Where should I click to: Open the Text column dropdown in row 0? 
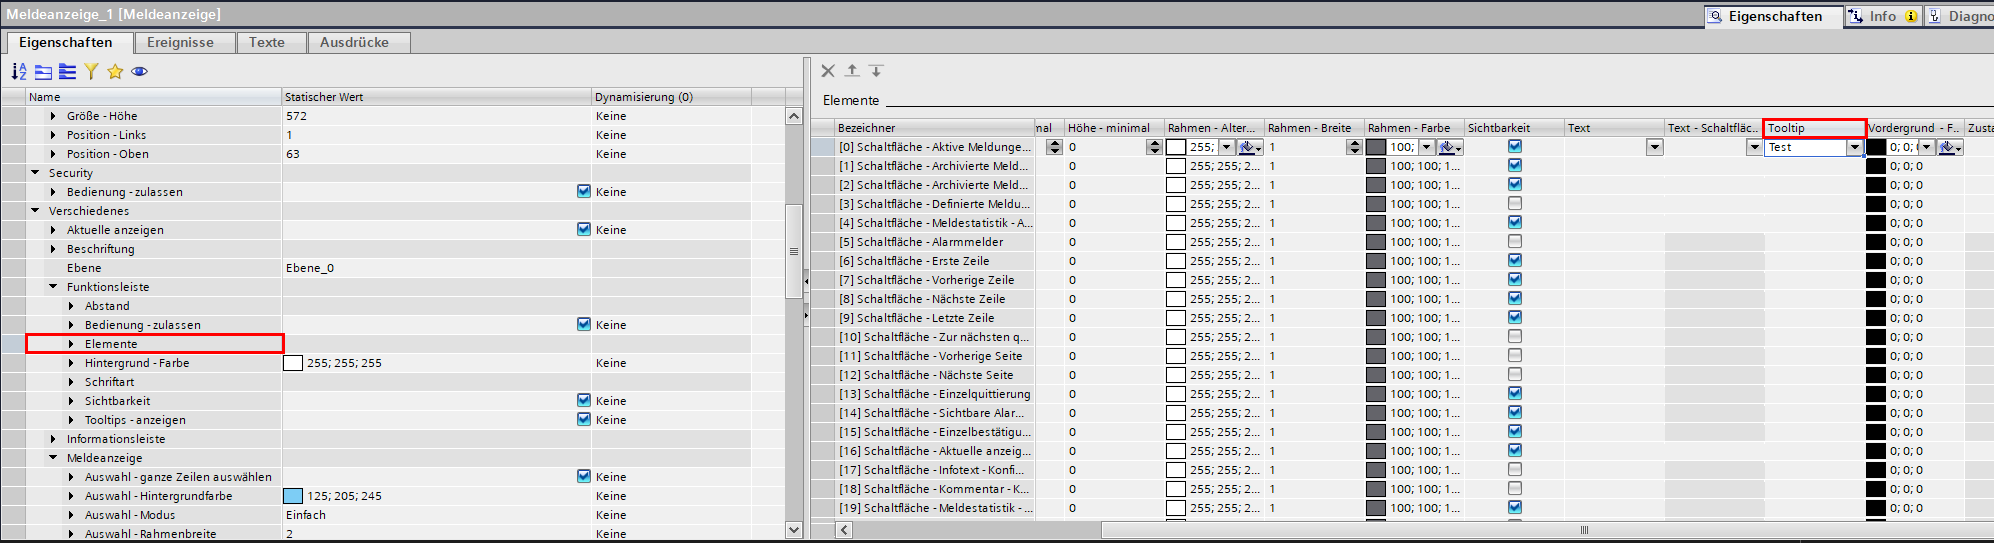click(x=1655, y=147)
